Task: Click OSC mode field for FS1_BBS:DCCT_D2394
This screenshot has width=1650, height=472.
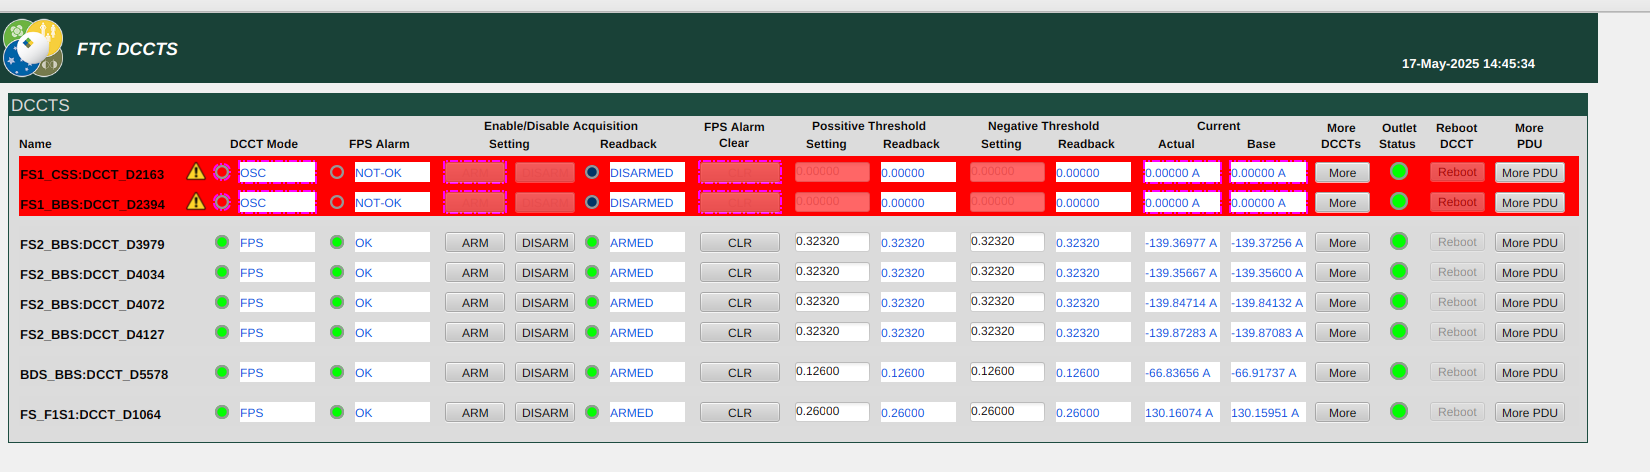Action: click(277, 202)
